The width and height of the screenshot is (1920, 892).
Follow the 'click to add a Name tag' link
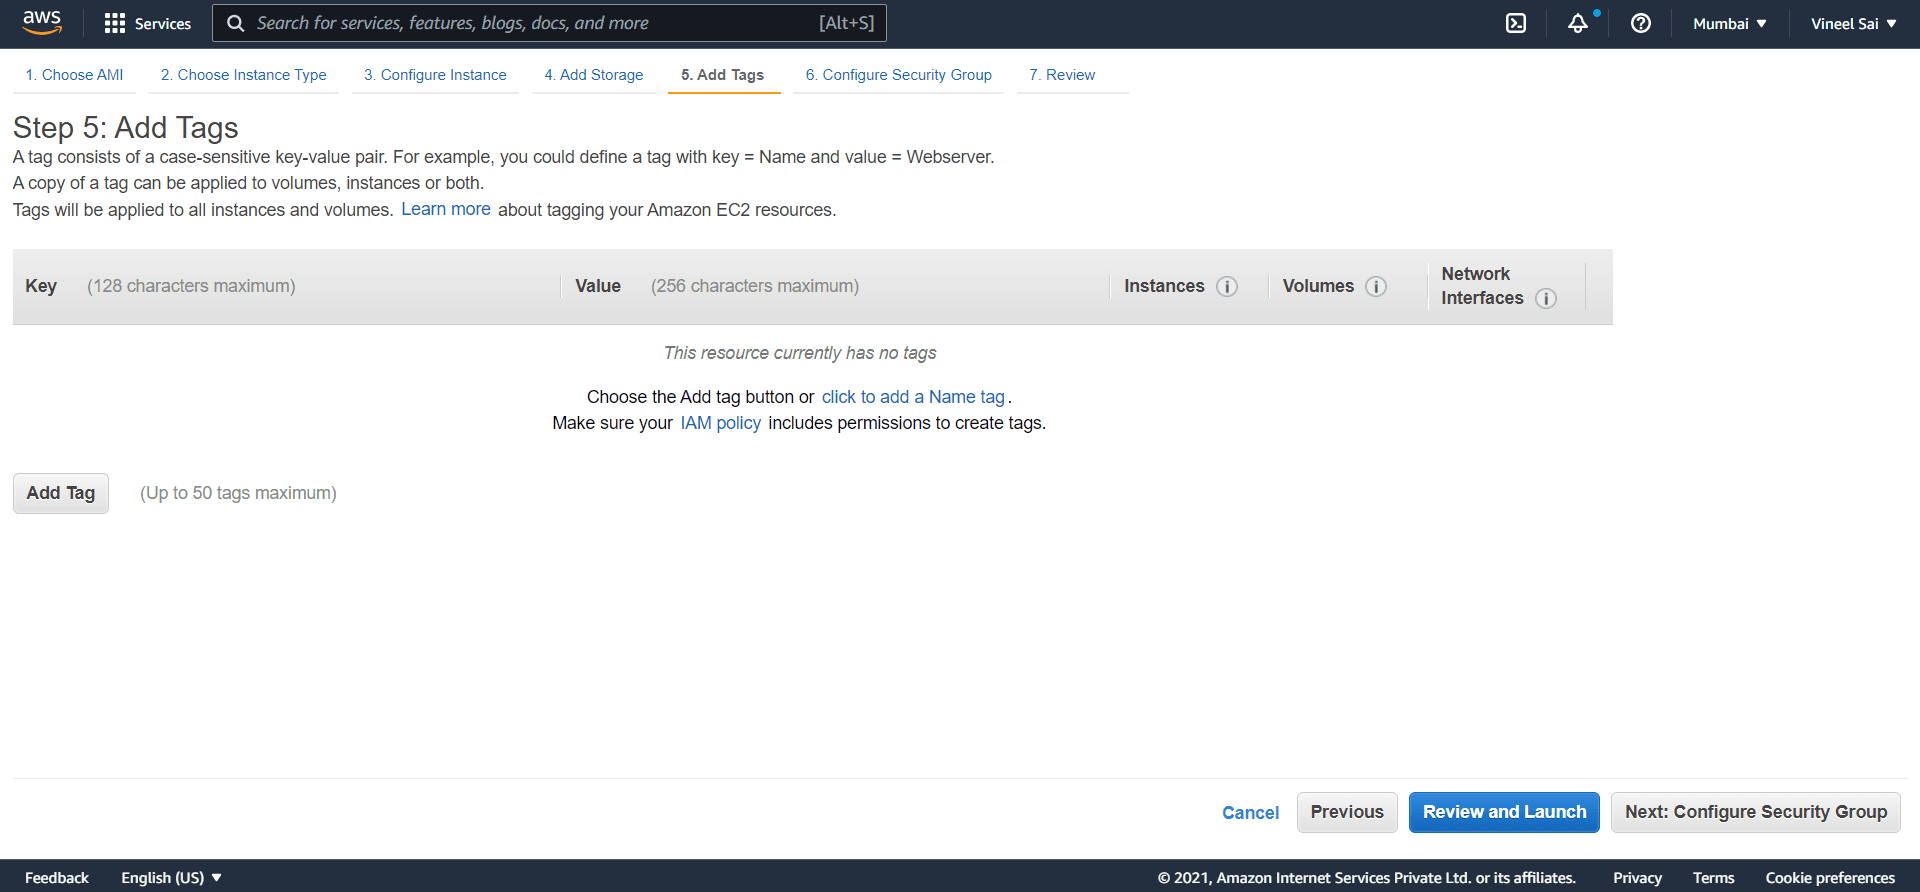(913, 397)
